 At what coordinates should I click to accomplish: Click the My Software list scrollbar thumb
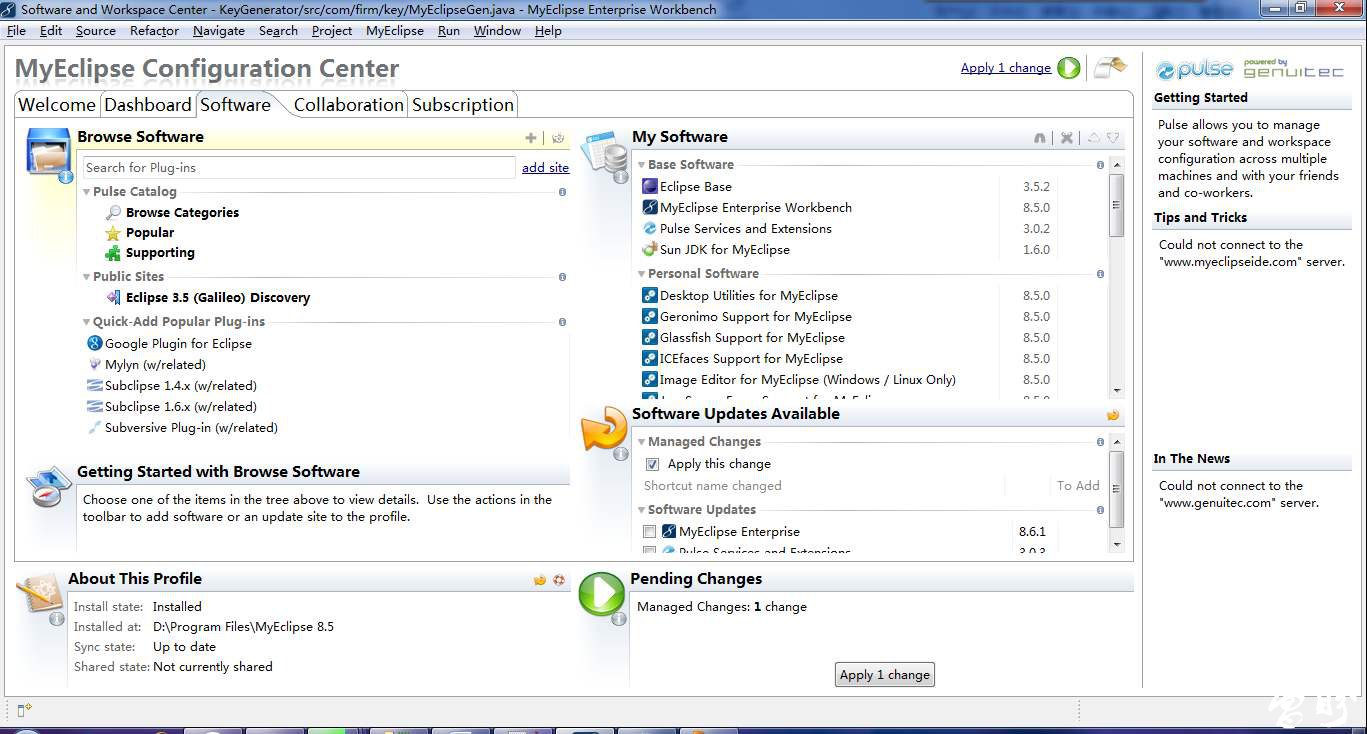tap(1116, 205)
